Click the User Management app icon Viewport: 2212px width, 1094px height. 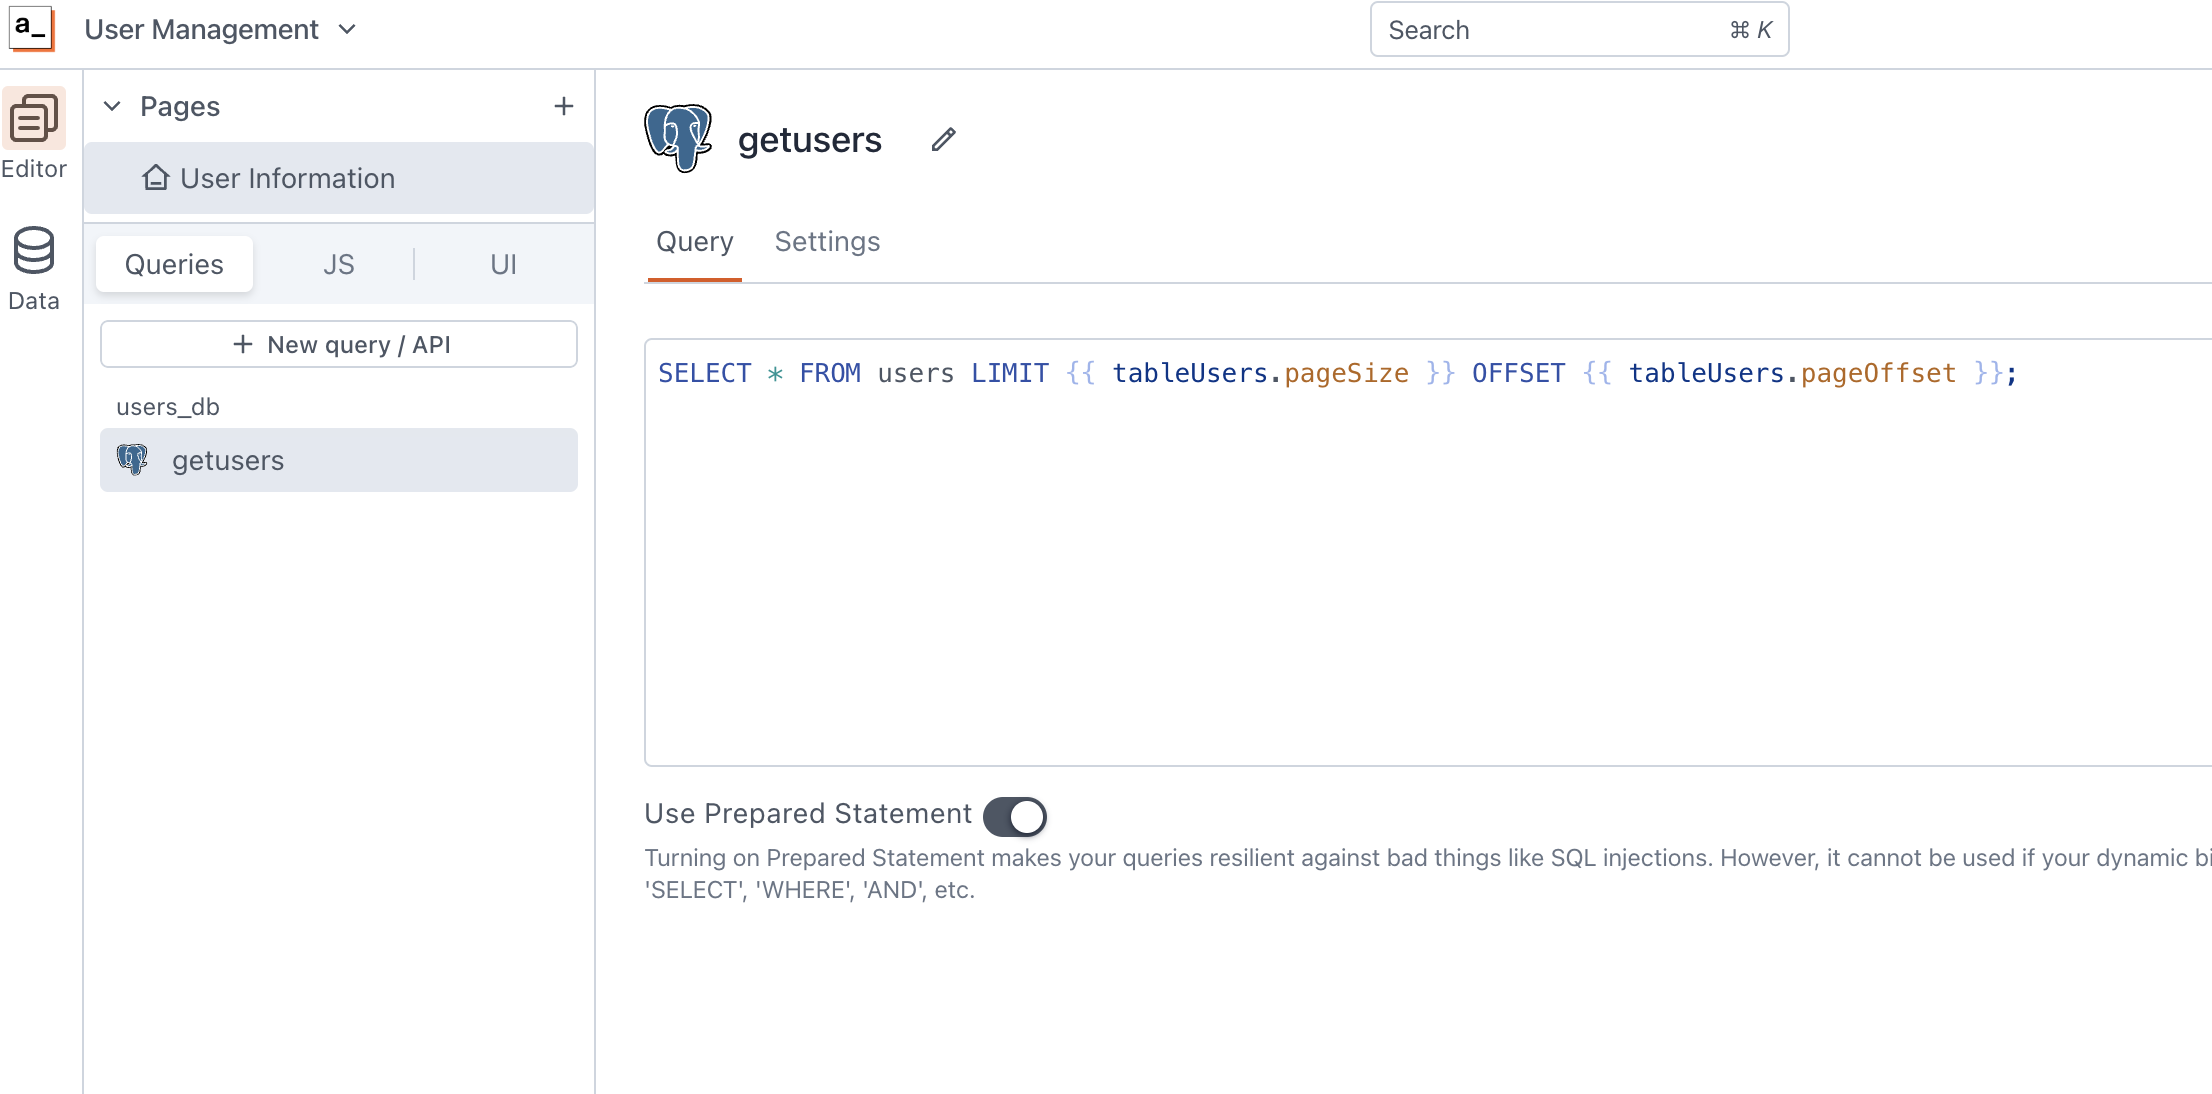tap(31, 28)
